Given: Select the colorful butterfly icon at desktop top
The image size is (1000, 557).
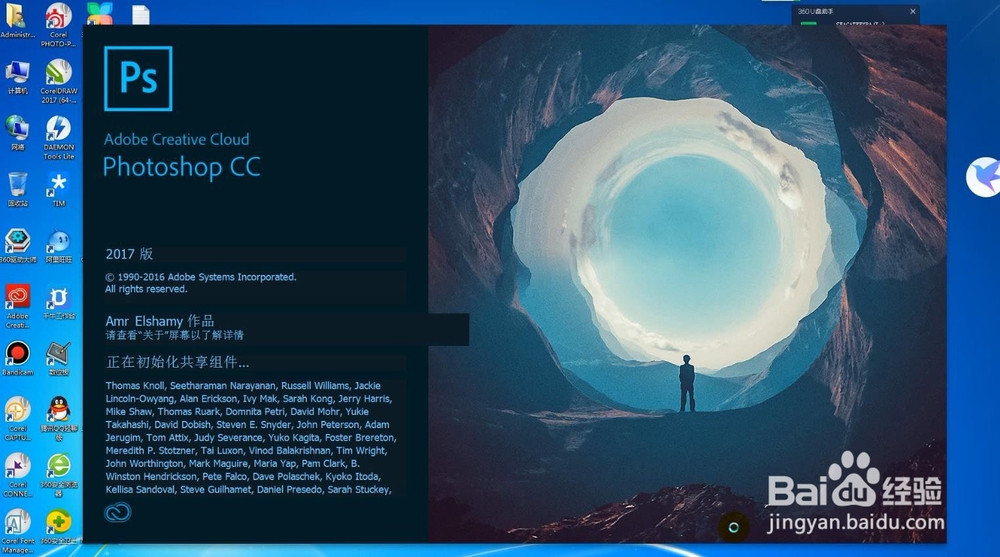Looking at the screenshot, I should (x=99, y=13).
